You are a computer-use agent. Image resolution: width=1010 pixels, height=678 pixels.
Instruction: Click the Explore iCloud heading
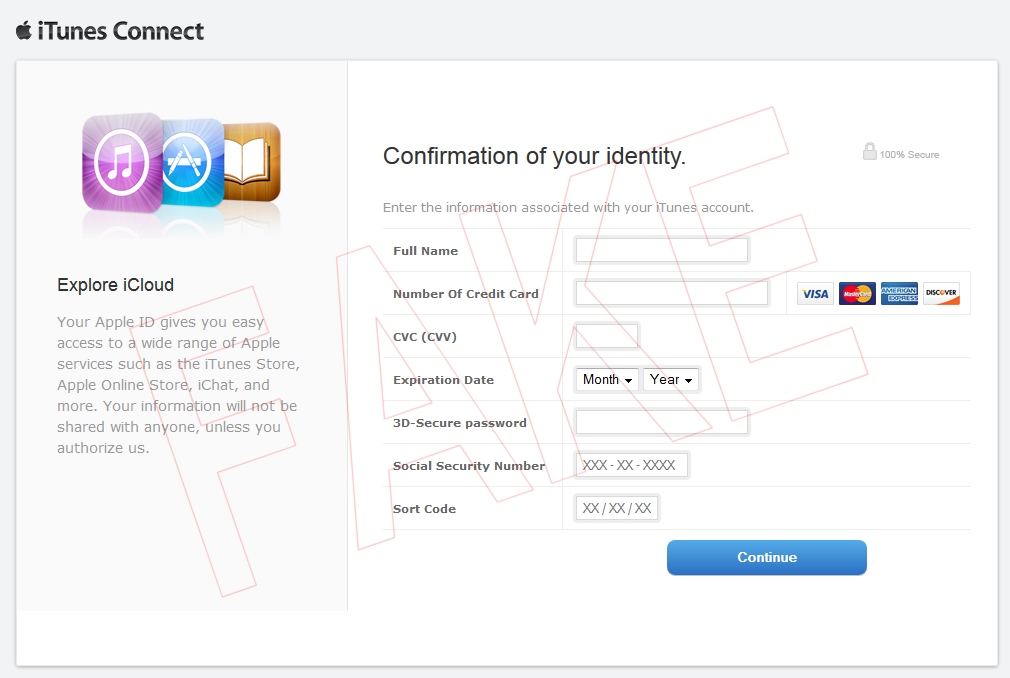116,285
